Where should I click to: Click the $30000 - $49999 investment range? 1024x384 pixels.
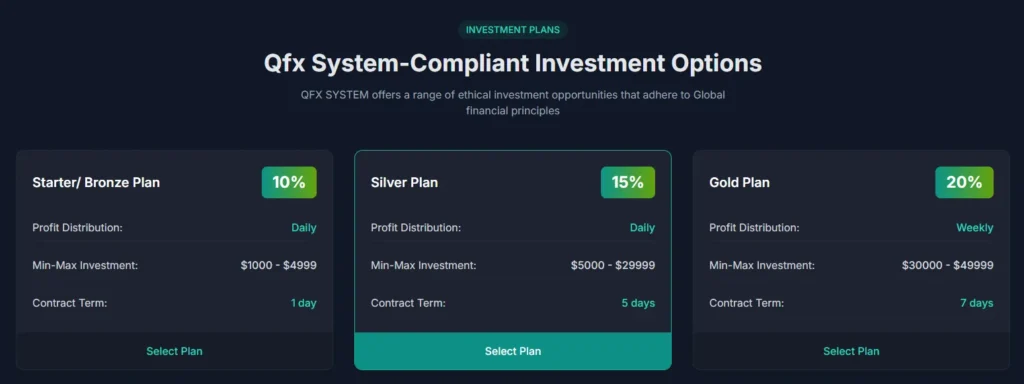948,266
